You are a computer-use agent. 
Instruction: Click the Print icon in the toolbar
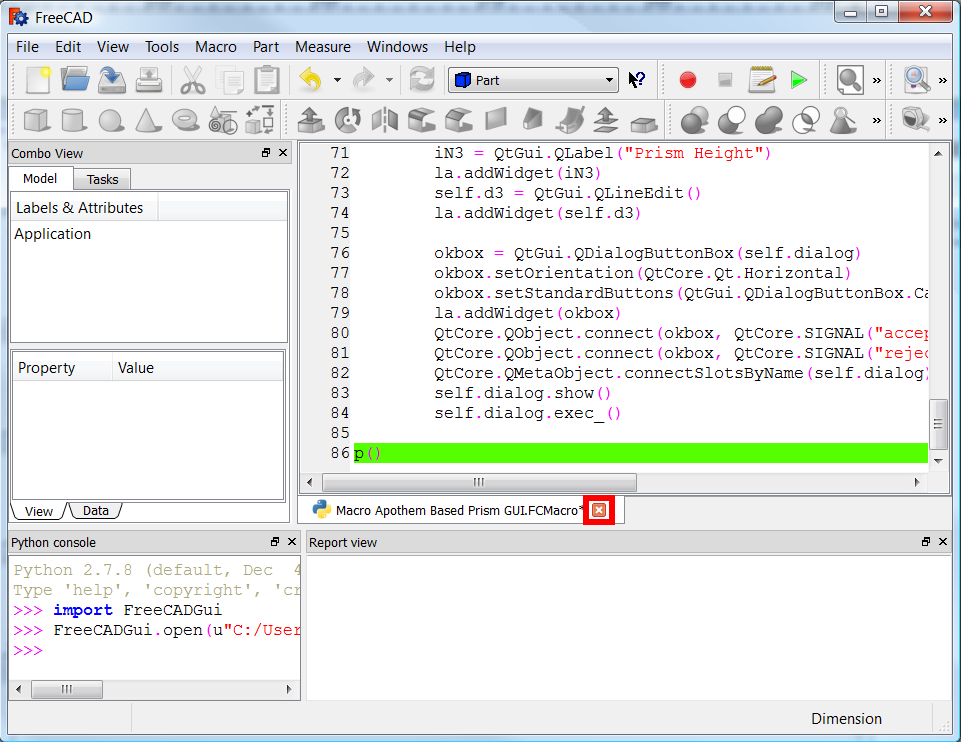149,80
